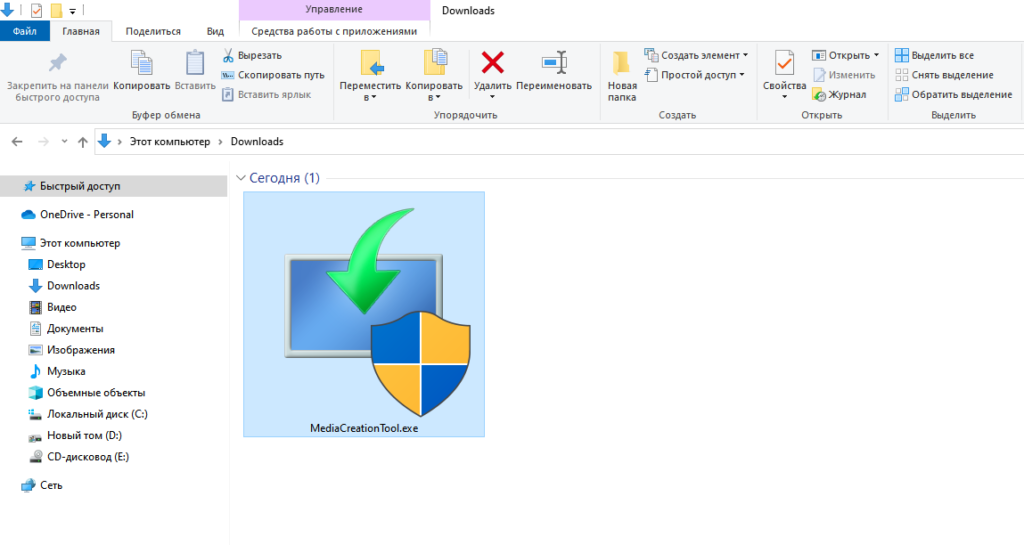Image resolution: width=1024 pixels, height=545 pixels.
Task: Select Локальный диск (C:) in sidebar
Action: tap(97, 414)
